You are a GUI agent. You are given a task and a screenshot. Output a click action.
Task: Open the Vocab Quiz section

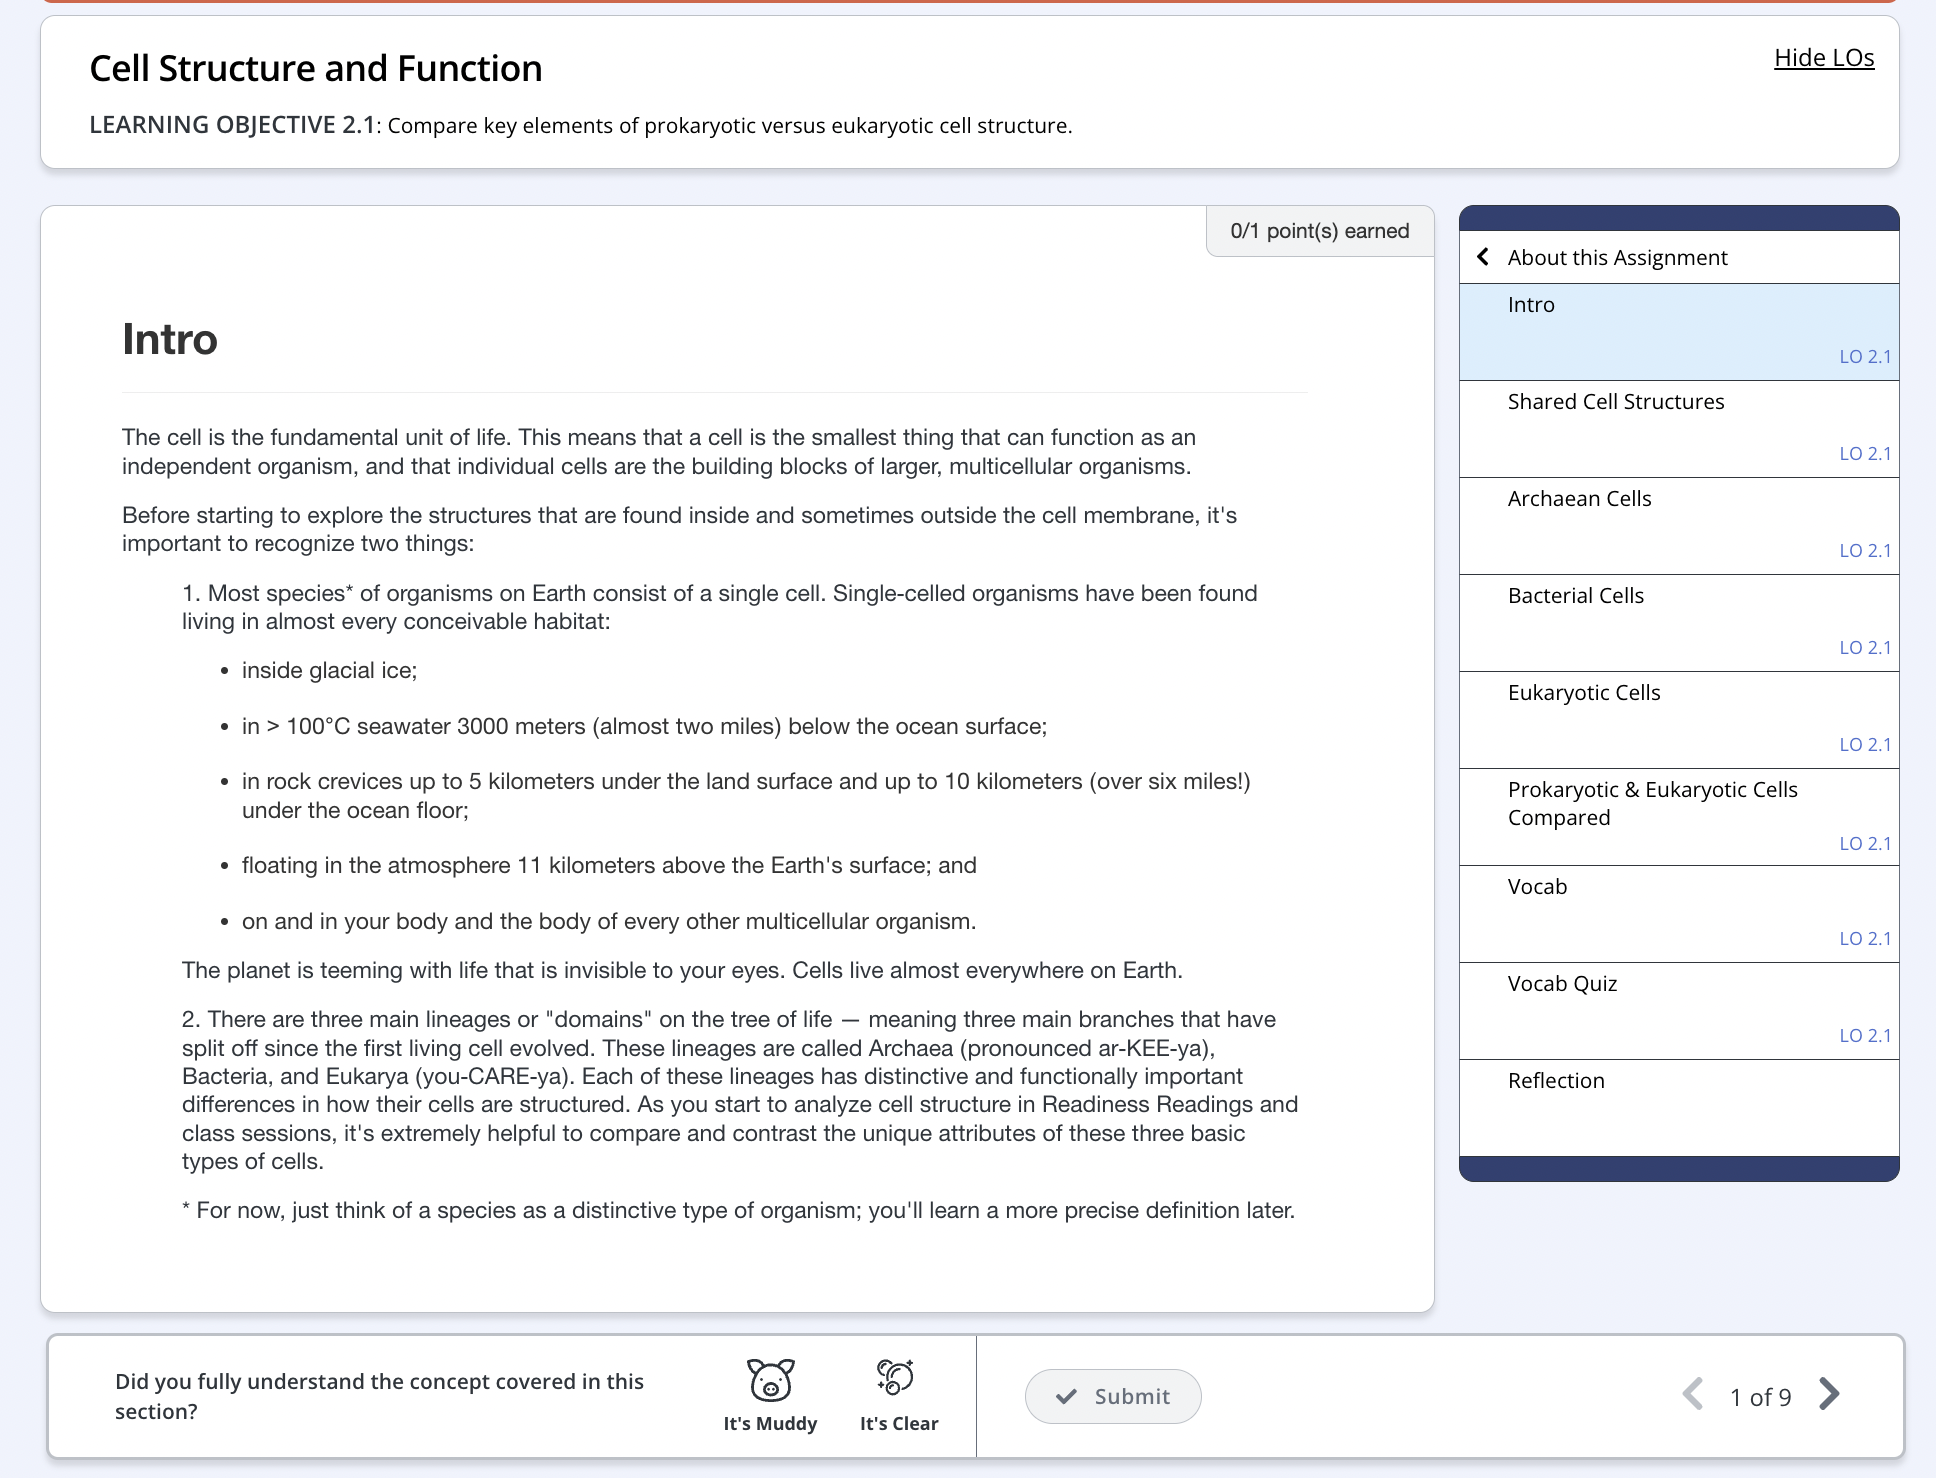pyautogui.click(x=1562, y=984)
